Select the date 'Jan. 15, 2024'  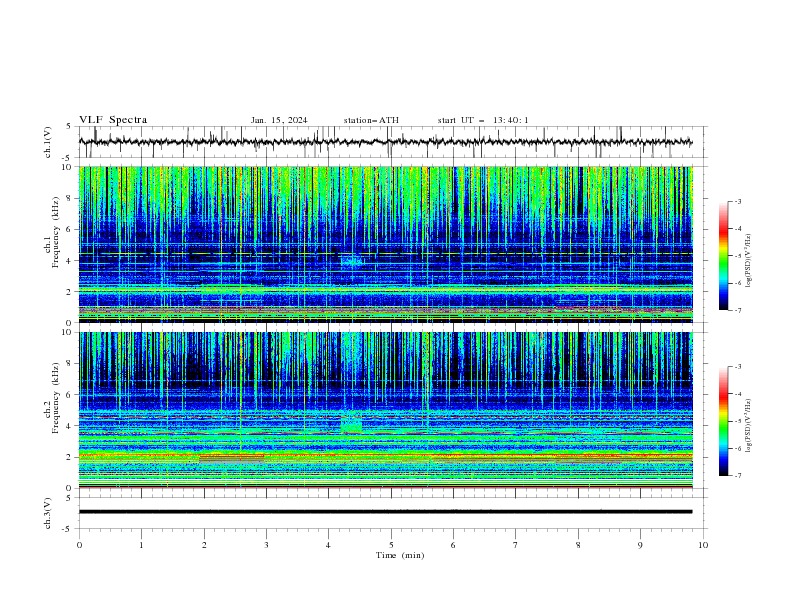point(279,120)
